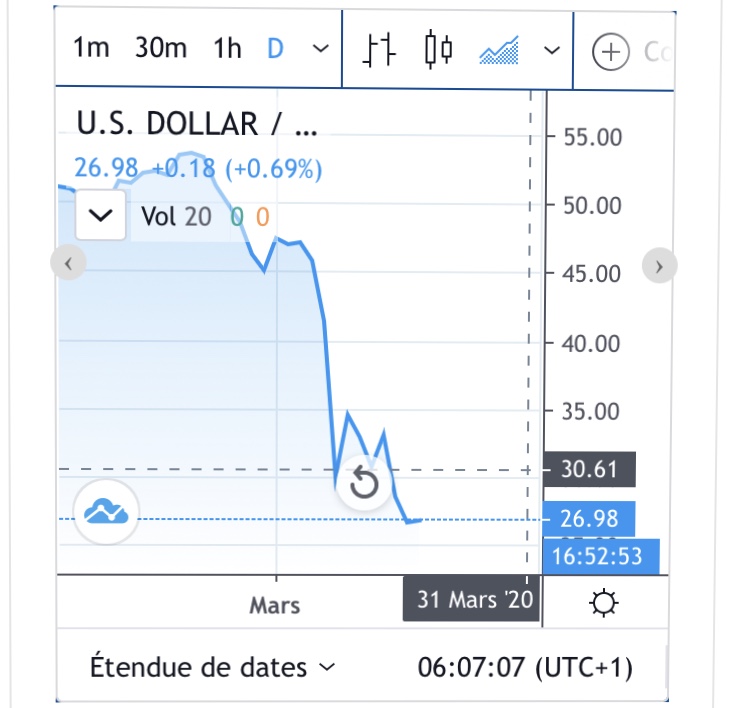733x708 pixels.
Task: Select the area chart style icon
Action: [498, 49]
